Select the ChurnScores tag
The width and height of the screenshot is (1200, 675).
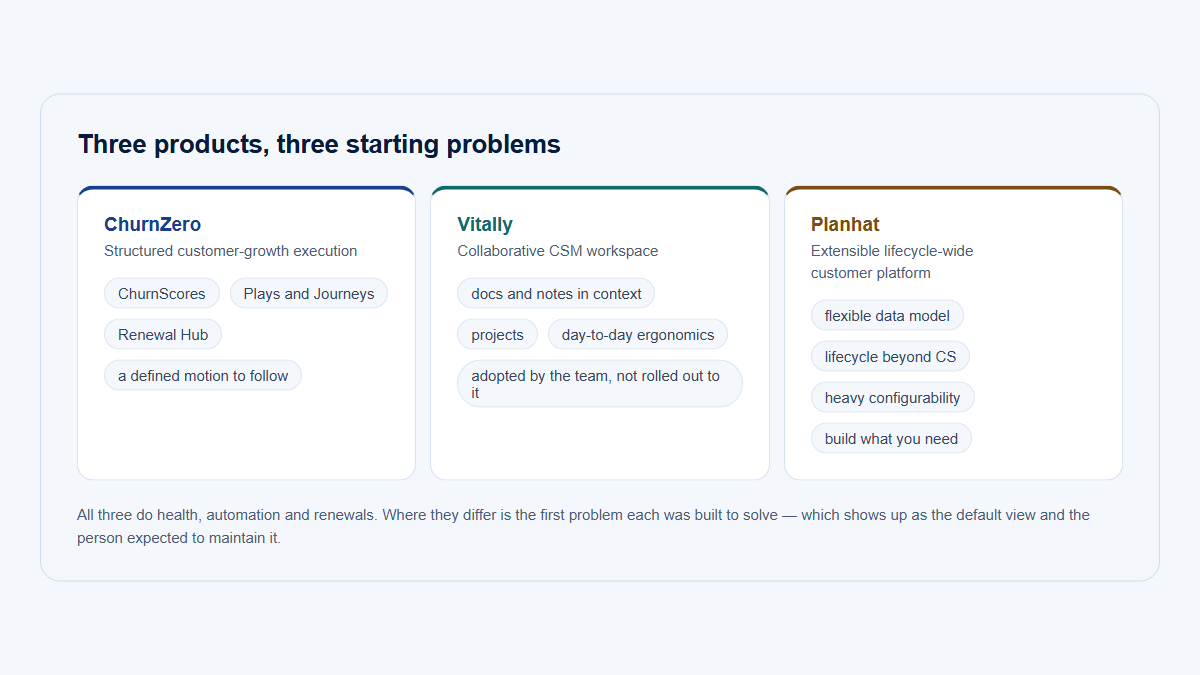(162, 293)
